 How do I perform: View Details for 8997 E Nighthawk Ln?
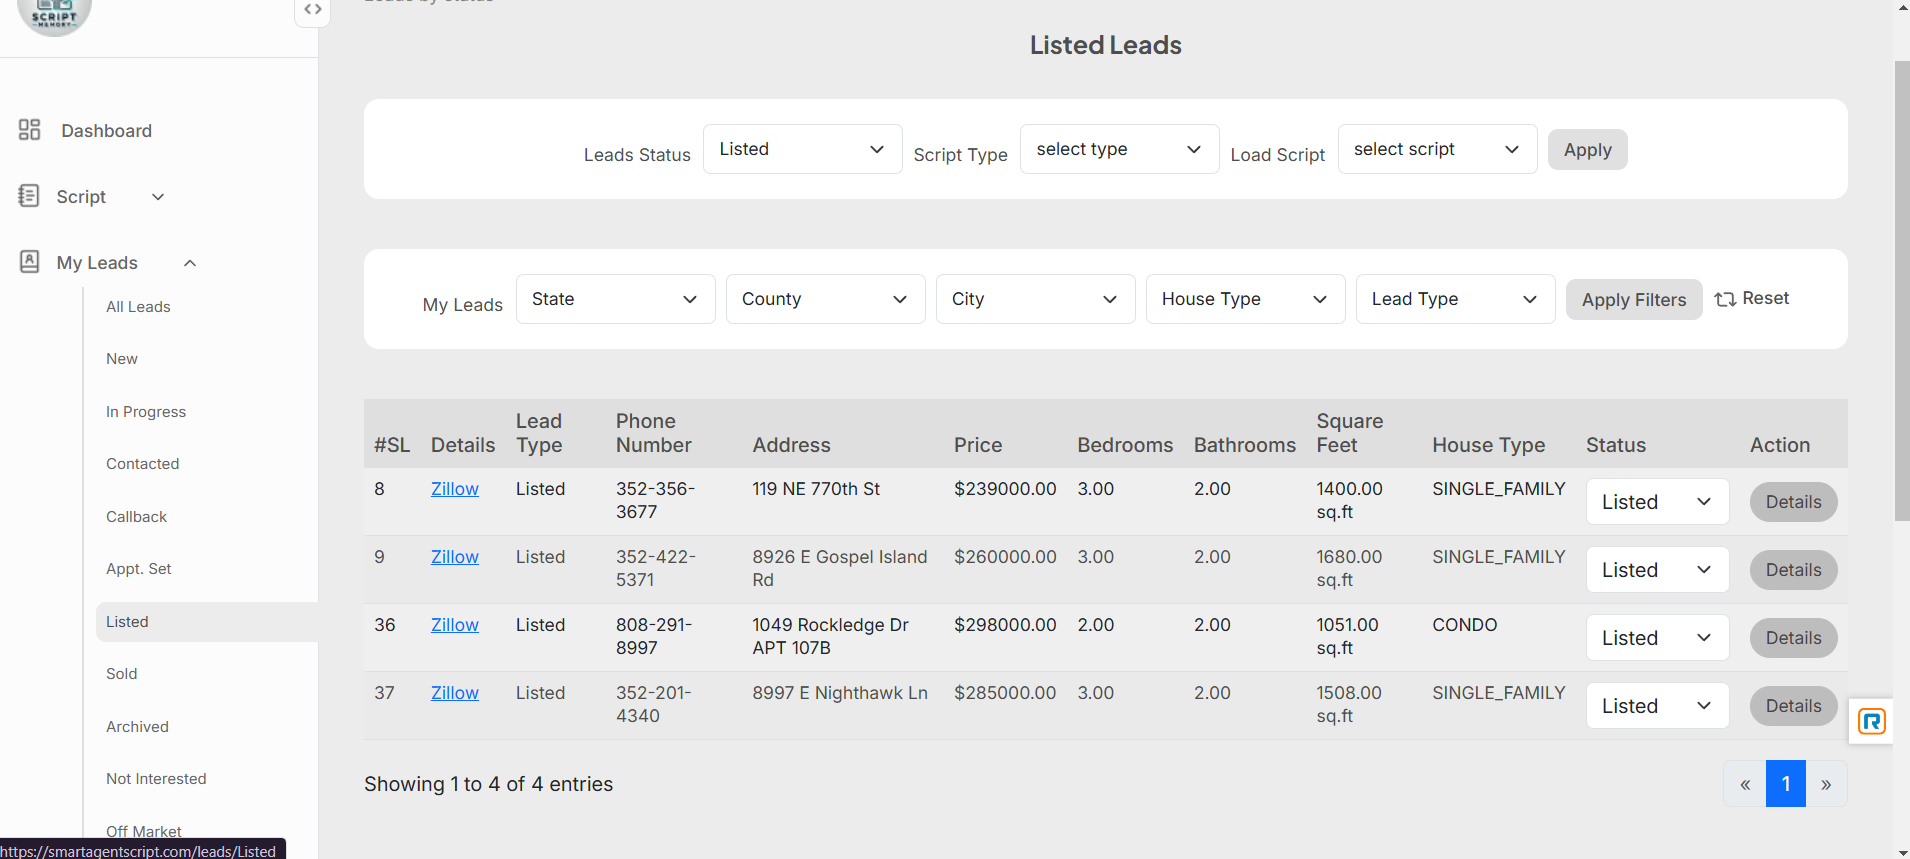pyautogui.click(x=1793, y=706)
